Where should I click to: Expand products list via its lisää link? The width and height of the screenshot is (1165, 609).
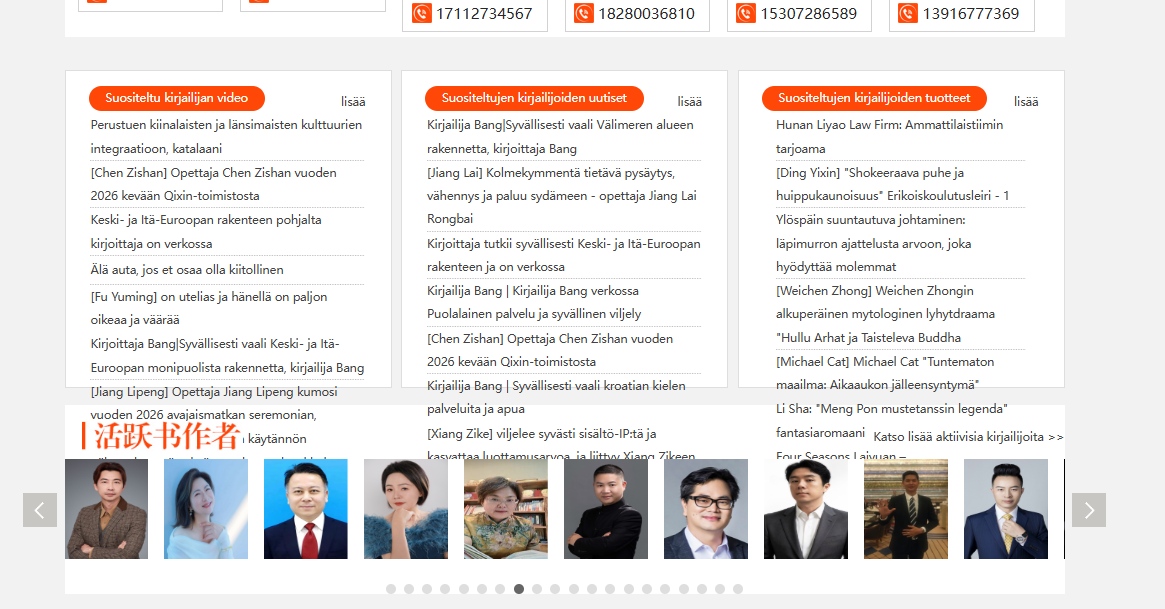click(x=1026, y=102)
